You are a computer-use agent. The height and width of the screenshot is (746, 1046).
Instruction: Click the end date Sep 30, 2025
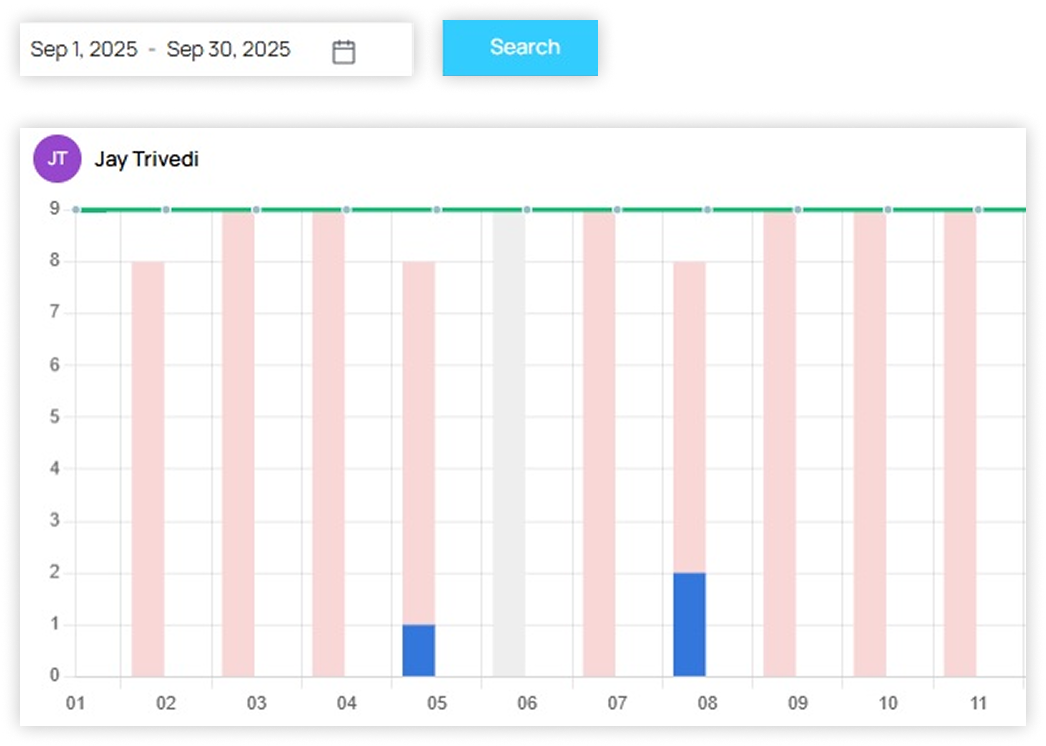tap(228, 50)
